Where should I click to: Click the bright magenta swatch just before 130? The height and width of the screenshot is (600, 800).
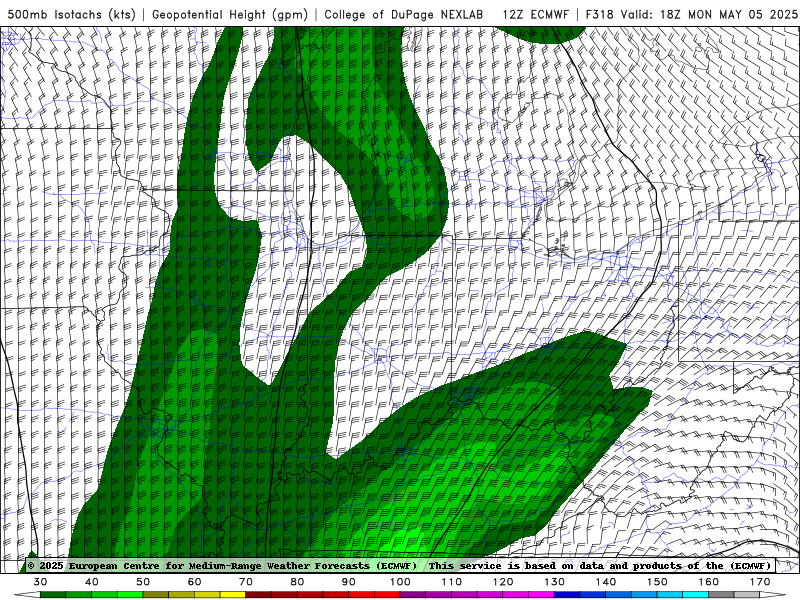[x=541, y=595]
